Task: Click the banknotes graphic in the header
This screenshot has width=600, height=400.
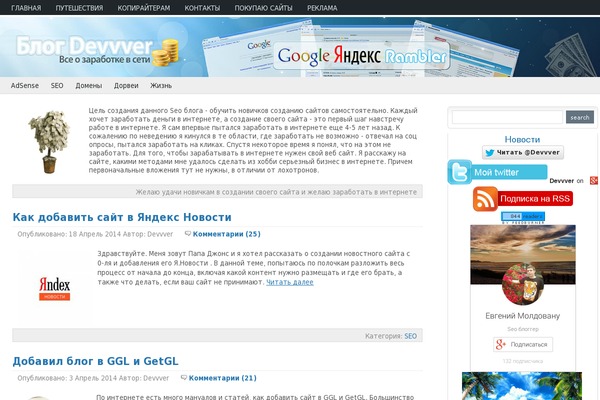Action: tap(569, 56)
